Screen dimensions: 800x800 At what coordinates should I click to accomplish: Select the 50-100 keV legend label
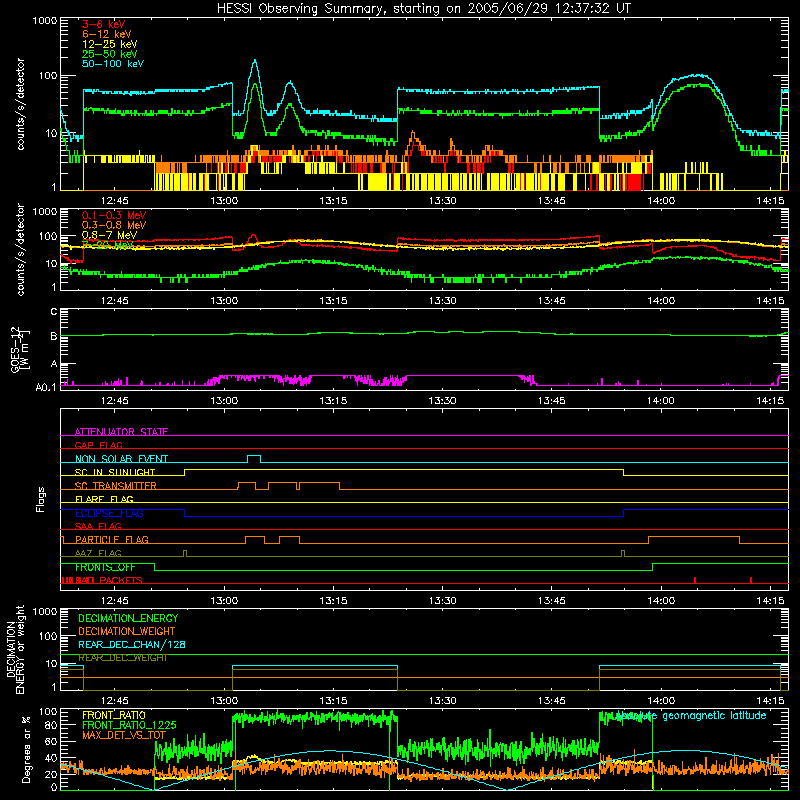pos(113,64)
